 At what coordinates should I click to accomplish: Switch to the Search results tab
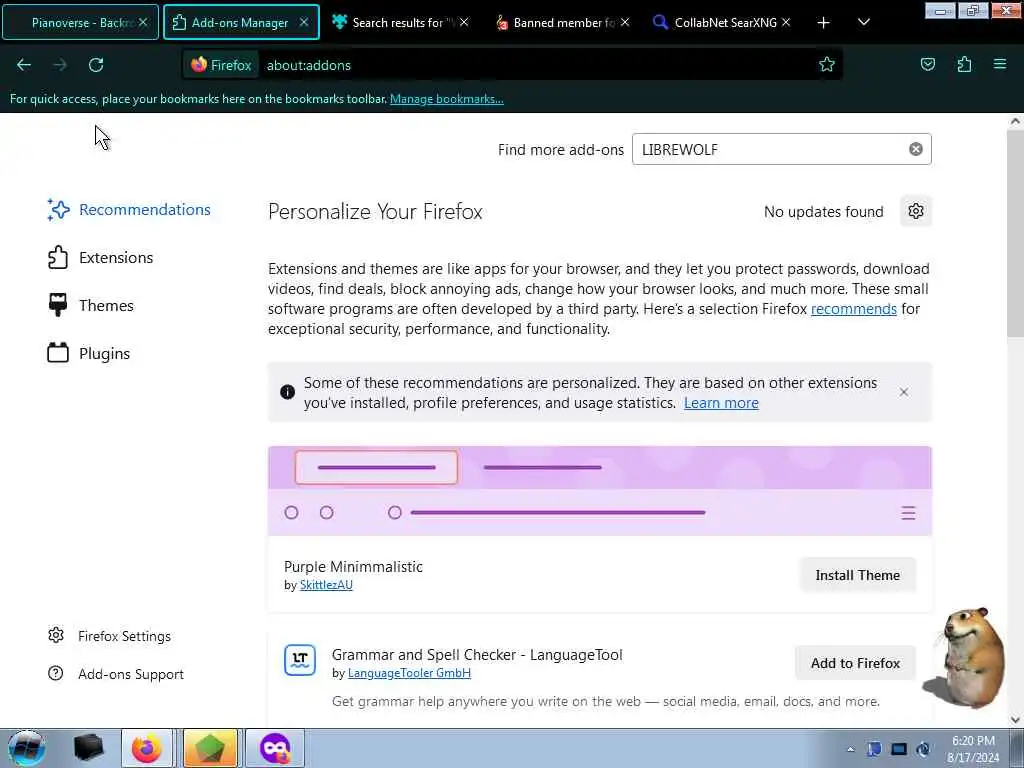[x=399, y=22]
